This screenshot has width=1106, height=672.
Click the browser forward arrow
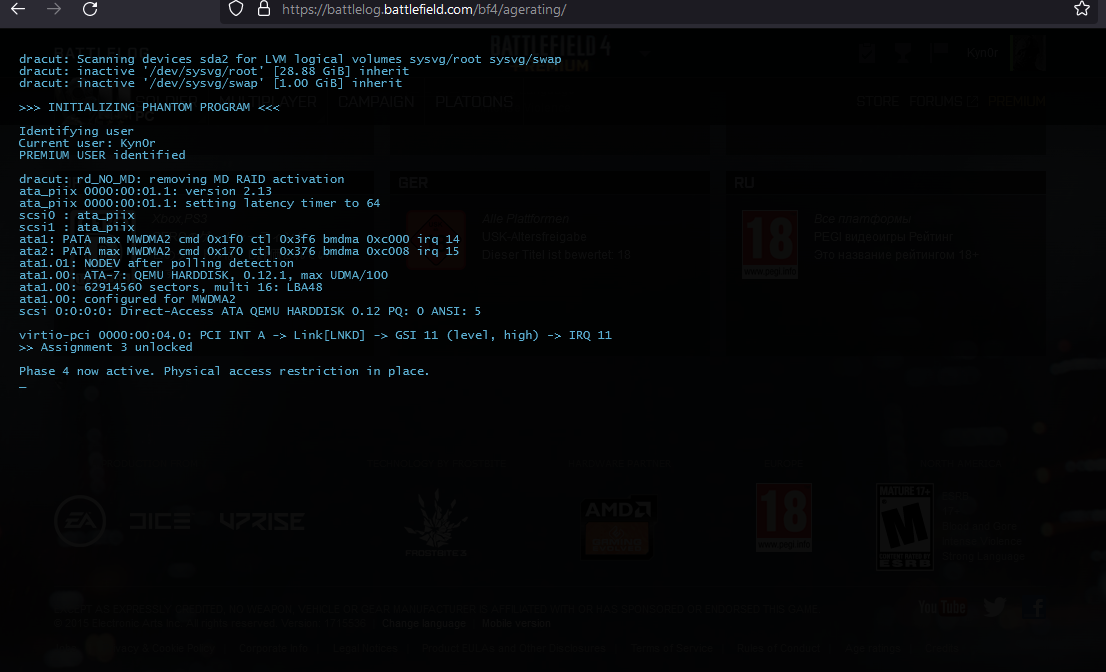tap(54, 9)
